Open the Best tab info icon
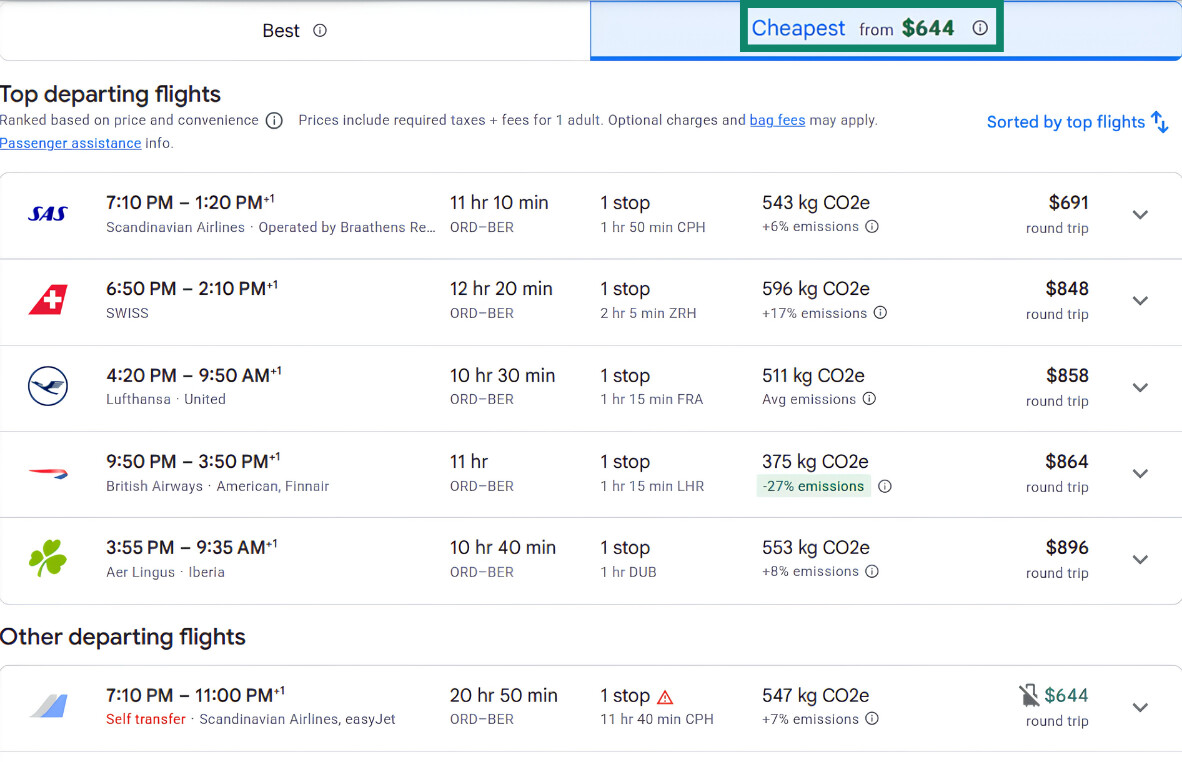This screenshot has height=762, width=1182. (320, 31)
